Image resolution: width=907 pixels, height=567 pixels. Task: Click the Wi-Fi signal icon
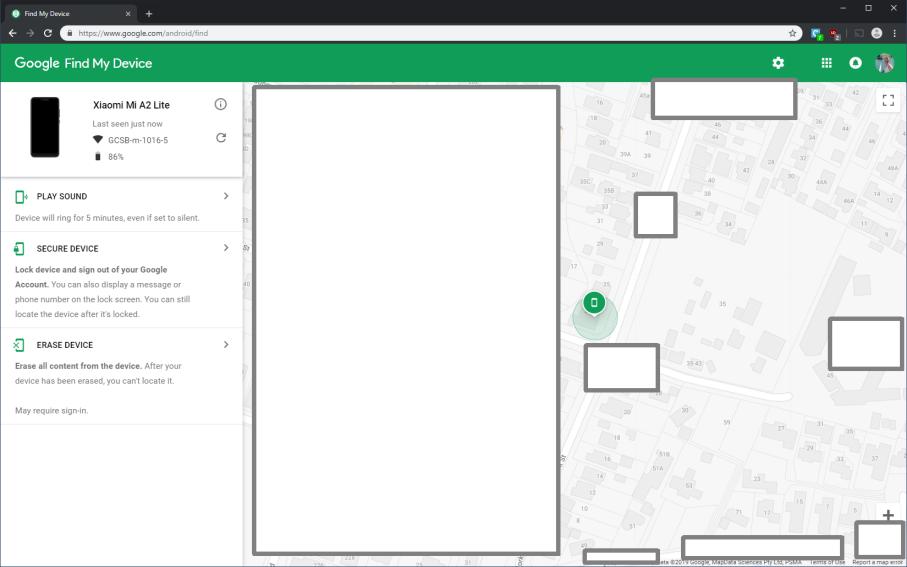tap(98, 139)
